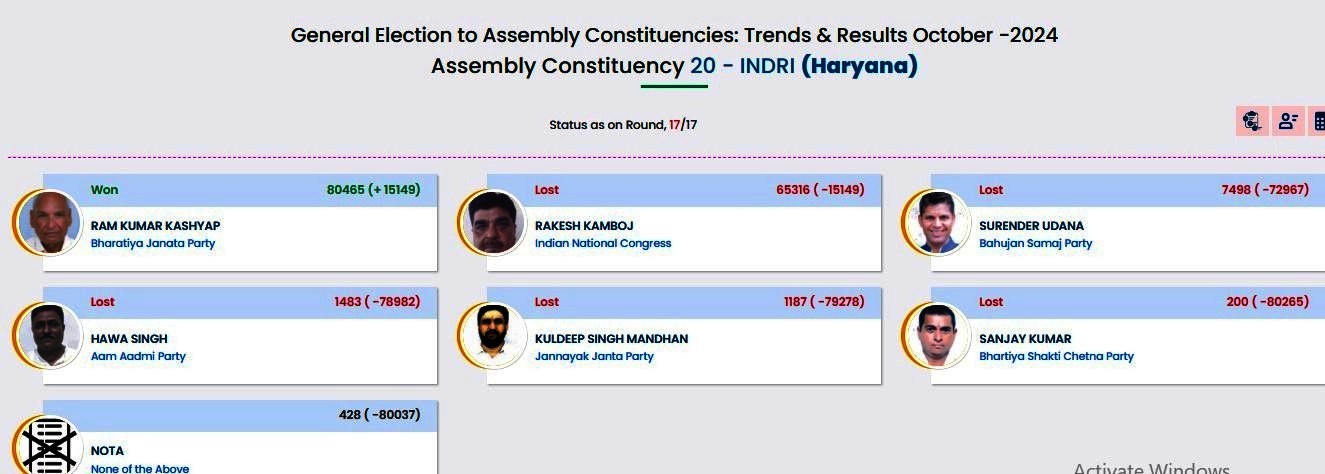Click Kuldeep Singh Mandhan's photo

[x=492, y=335]
